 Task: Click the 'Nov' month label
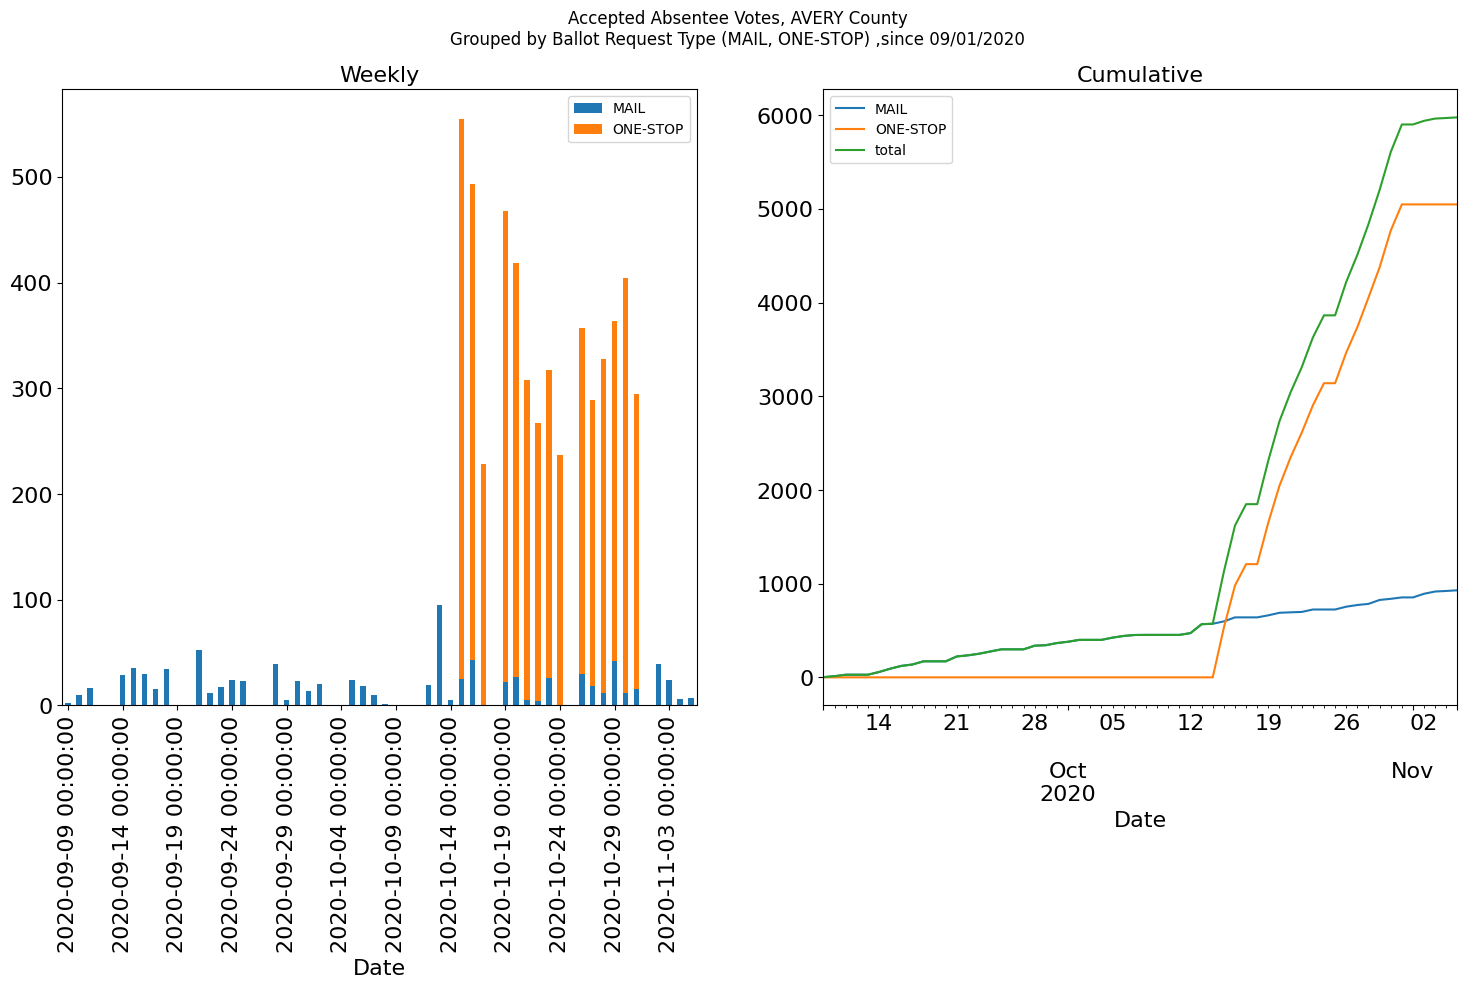click(1412, 771)
